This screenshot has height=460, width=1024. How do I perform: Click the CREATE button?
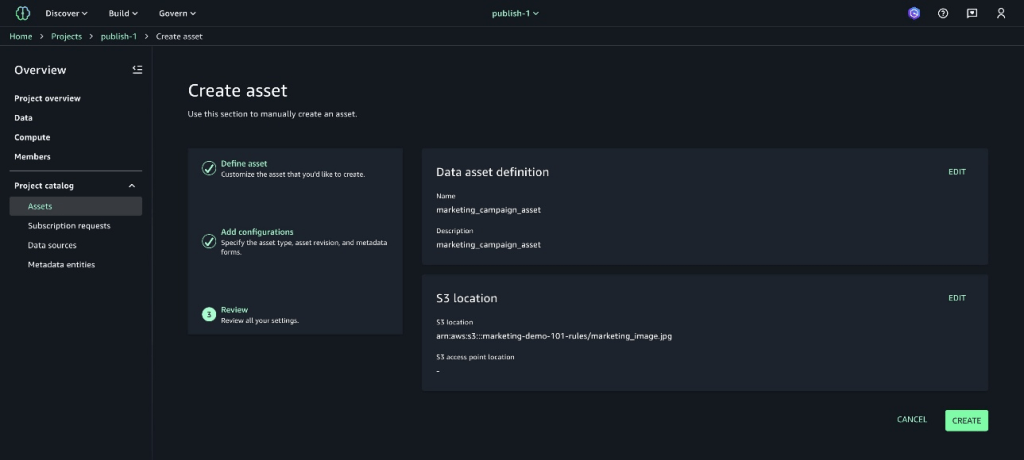point(966,420)
